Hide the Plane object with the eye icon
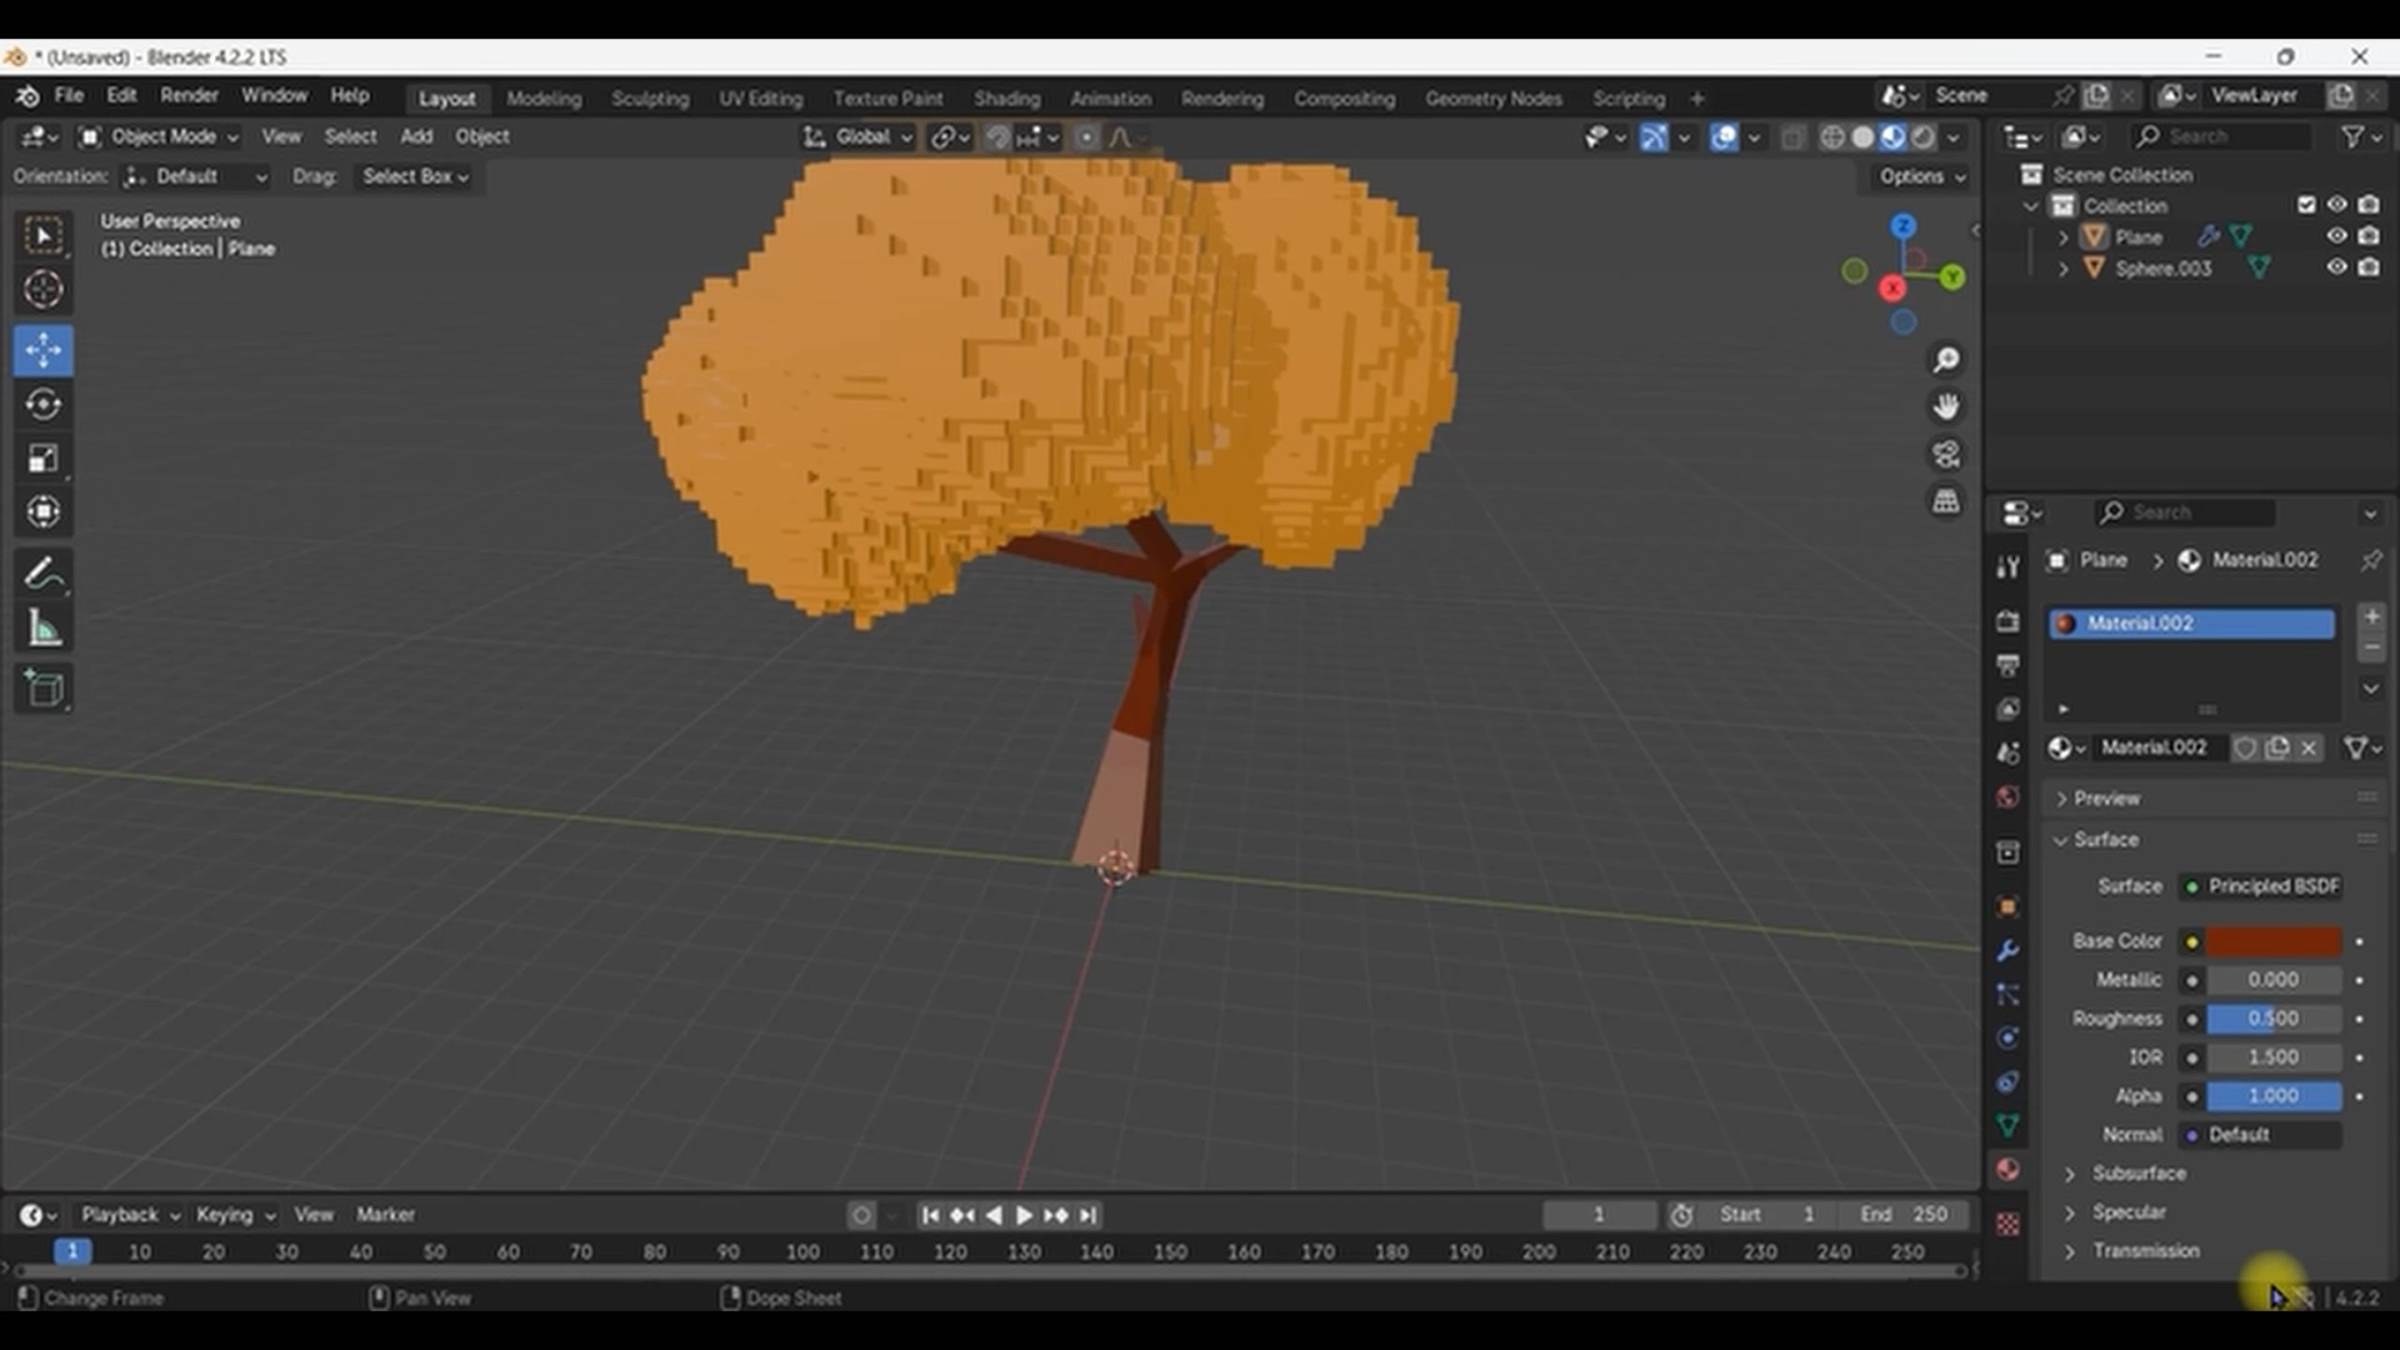The image size is (2400, 1350). point(2336,236)
